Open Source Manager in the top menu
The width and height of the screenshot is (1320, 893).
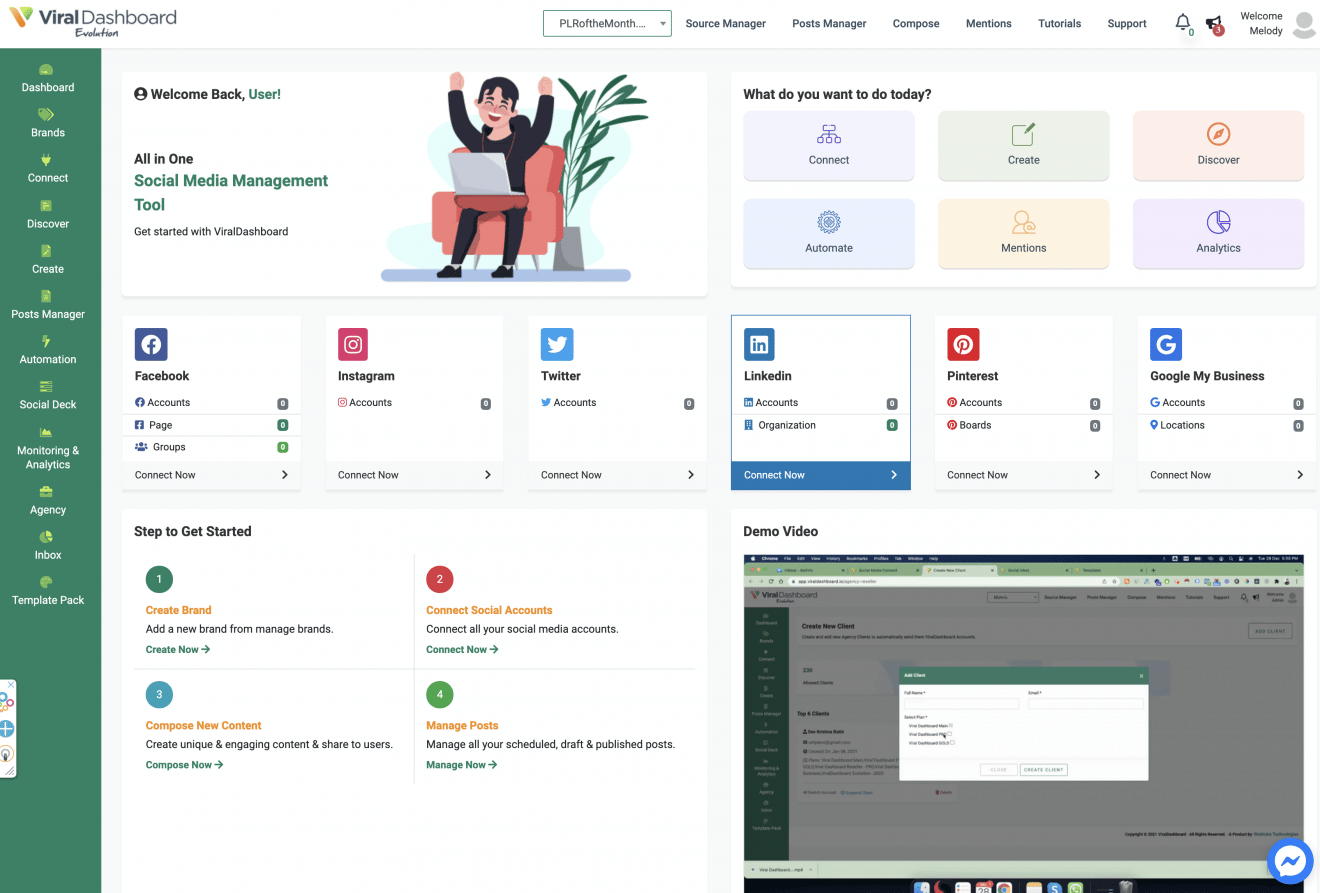coord(725,23)
